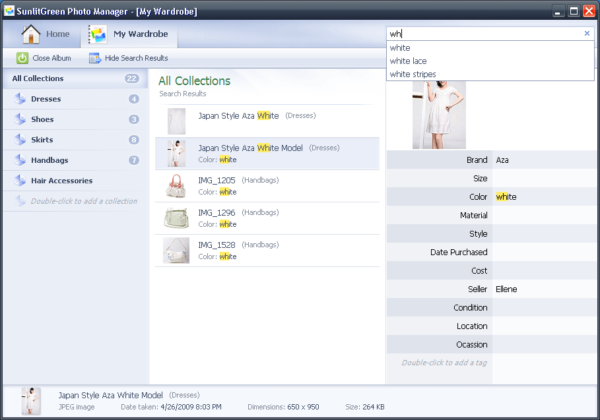
Task: Open the Skirts collection
Action: [x=75, y=140]
